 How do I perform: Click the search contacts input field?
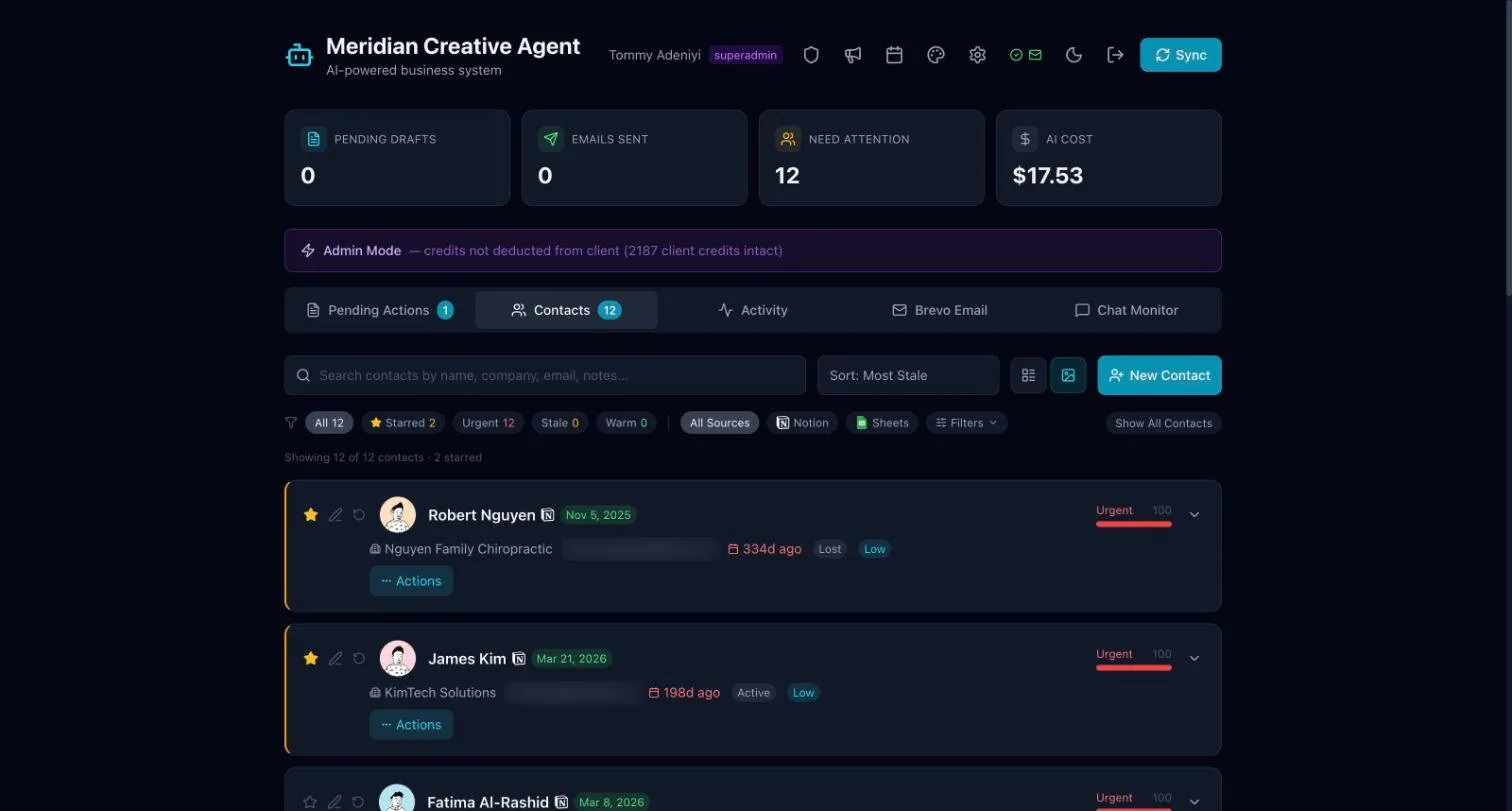pos(545,375)
